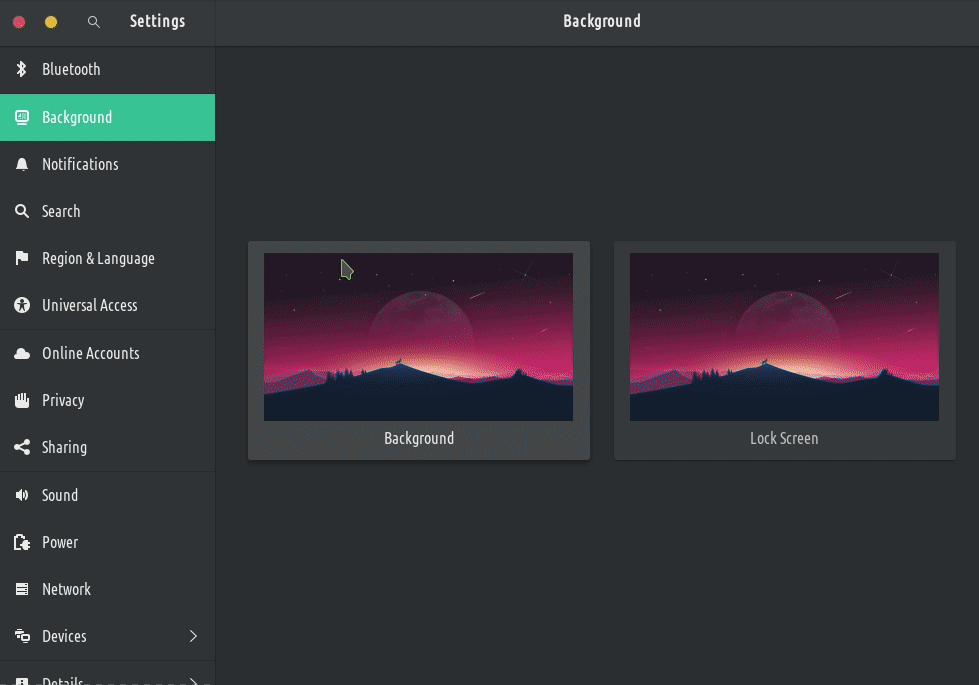Expand Devices using its chevron arrow
This screenshot has width=979, height=685.
pyautogui.click(x=193, y=637)
